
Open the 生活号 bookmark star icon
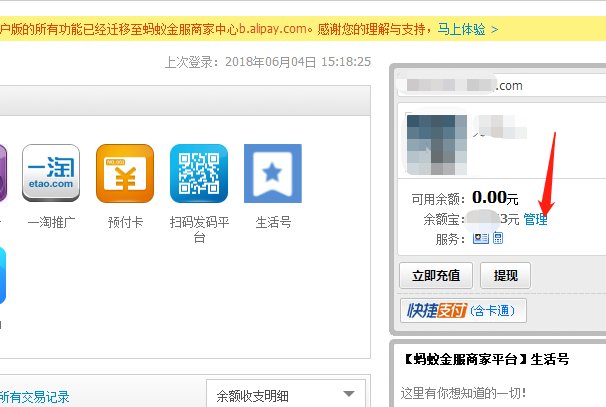coord(273,173)
